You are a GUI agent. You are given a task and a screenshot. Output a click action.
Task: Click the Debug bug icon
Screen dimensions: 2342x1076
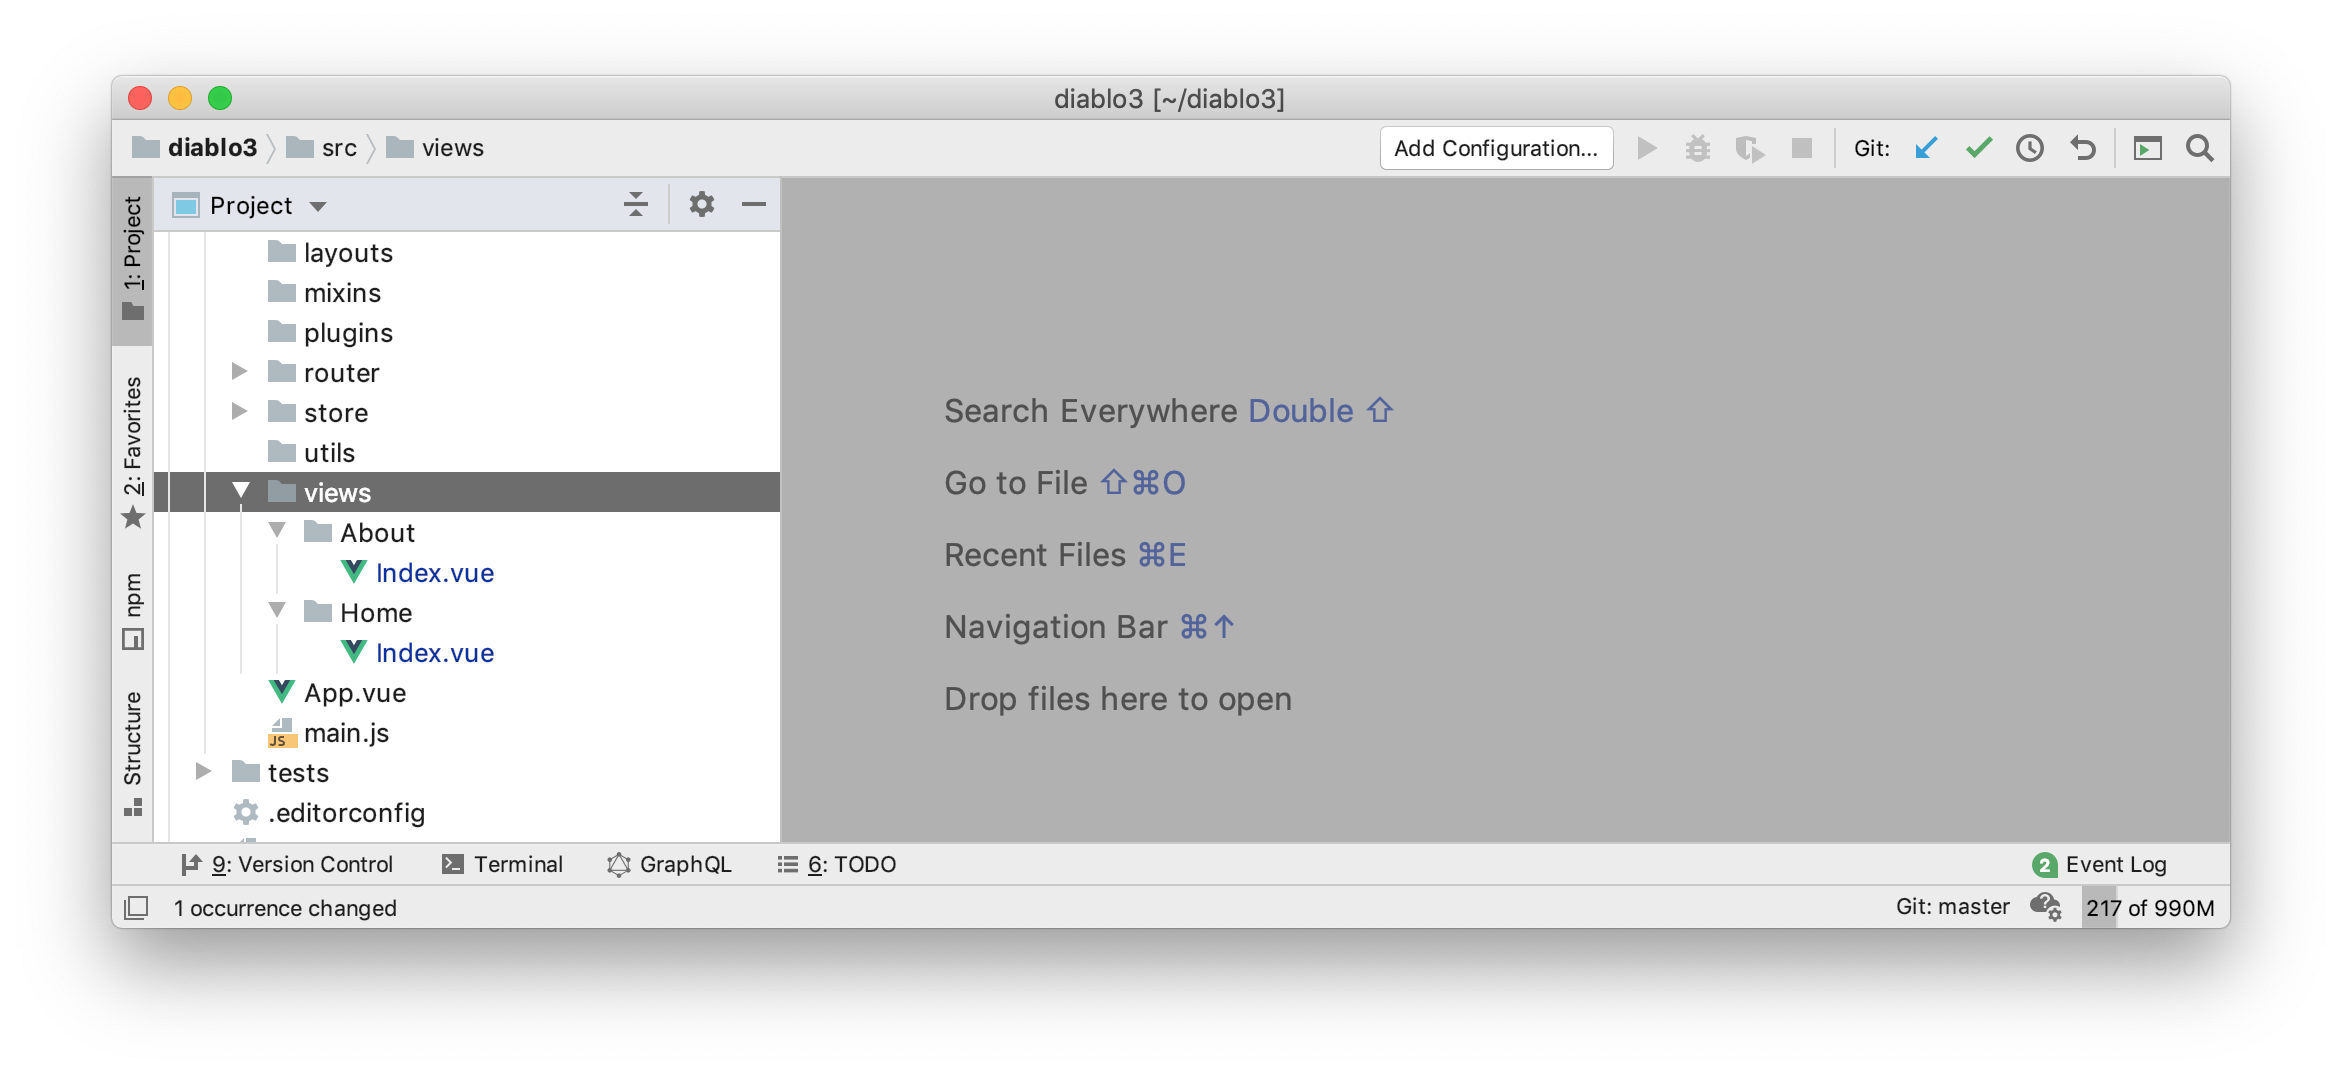click(x=1697, y=148)
